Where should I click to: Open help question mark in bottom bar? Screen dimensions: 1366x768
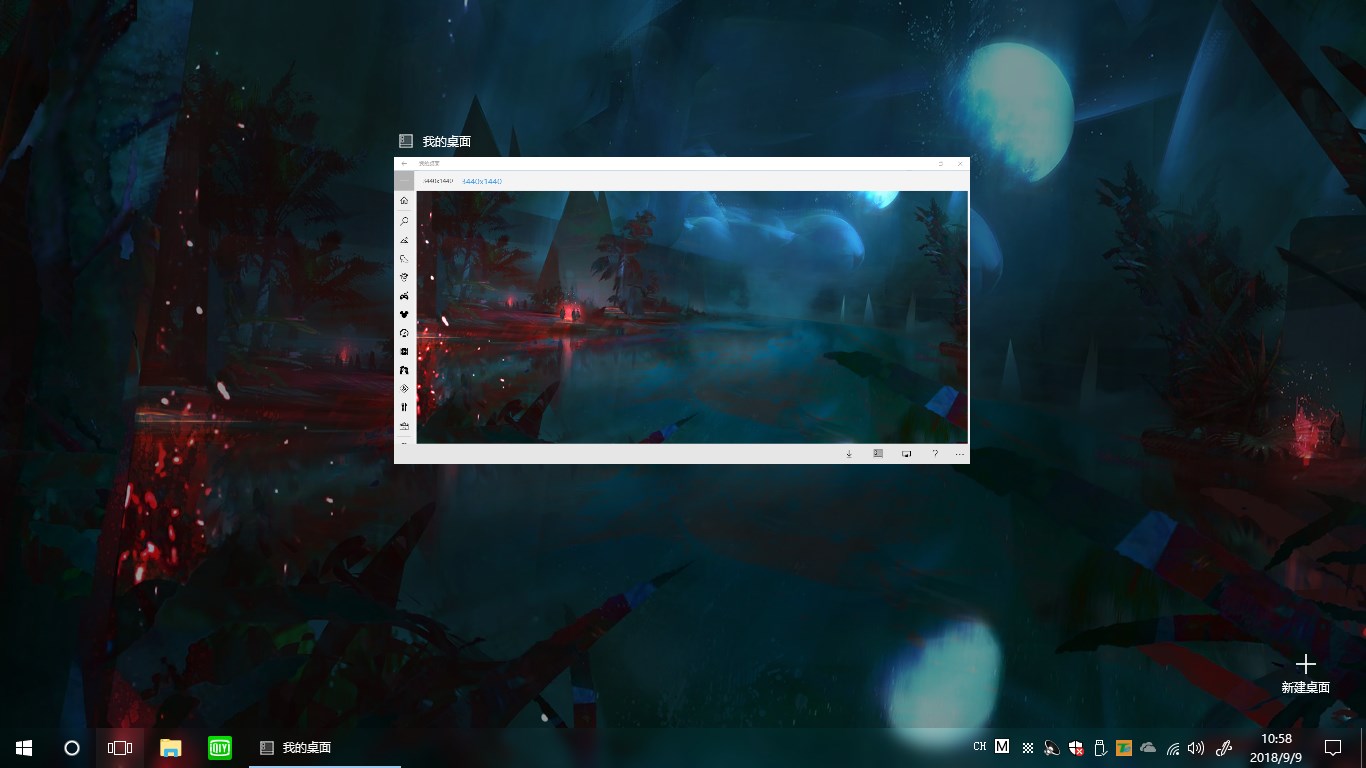935,454
